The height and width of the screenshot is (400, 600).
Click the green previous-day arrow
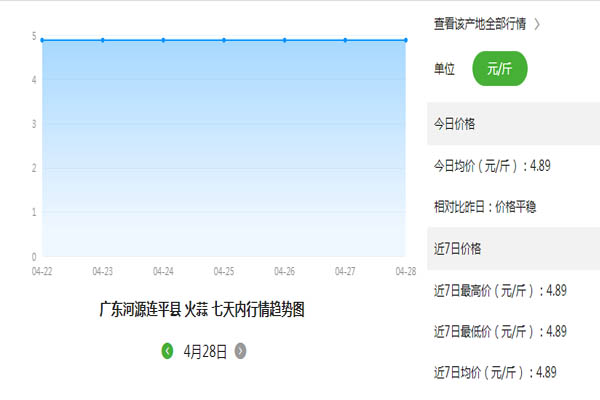pos(167,351)
